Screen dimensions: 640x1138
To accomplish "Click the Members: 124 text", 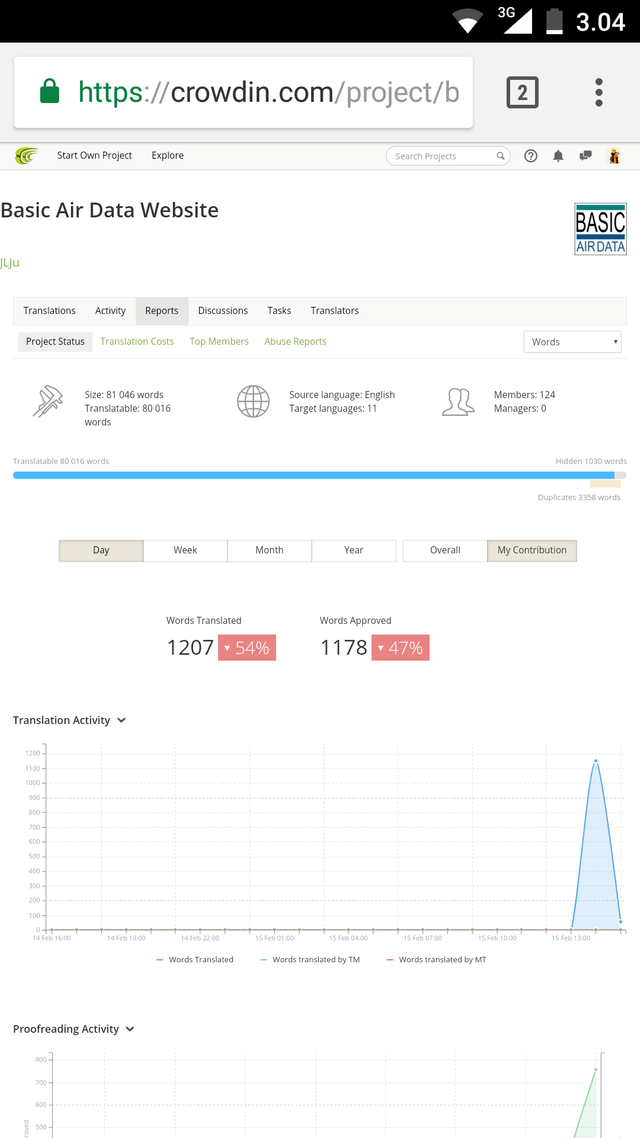I will coord(525,395).
